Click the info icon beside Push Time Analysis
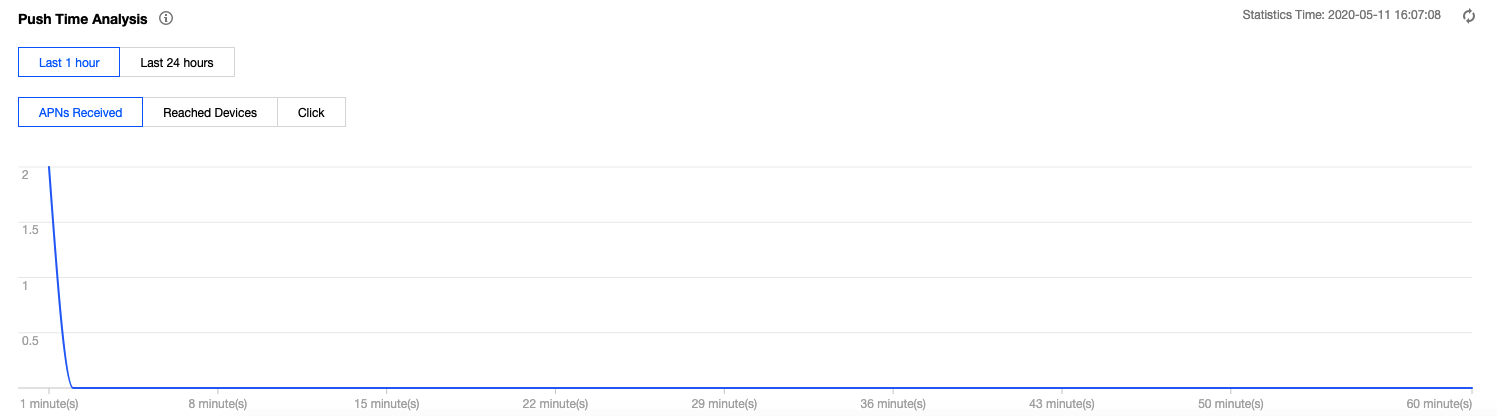The width and height of the screenshot is (1497, 416). [166, 19]
